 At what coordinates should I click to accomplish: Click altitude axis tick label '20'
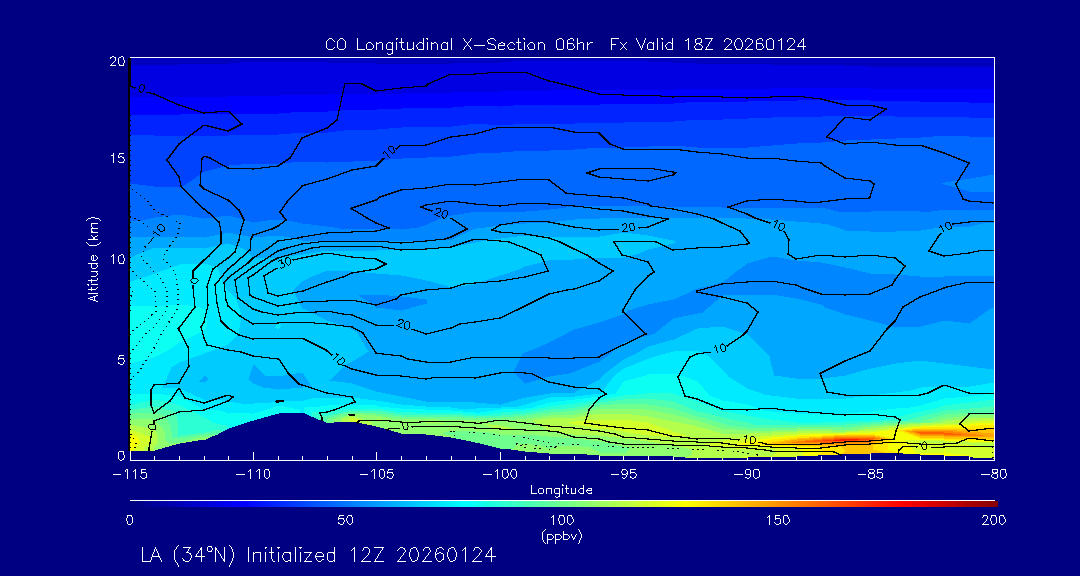click(118, 61)
